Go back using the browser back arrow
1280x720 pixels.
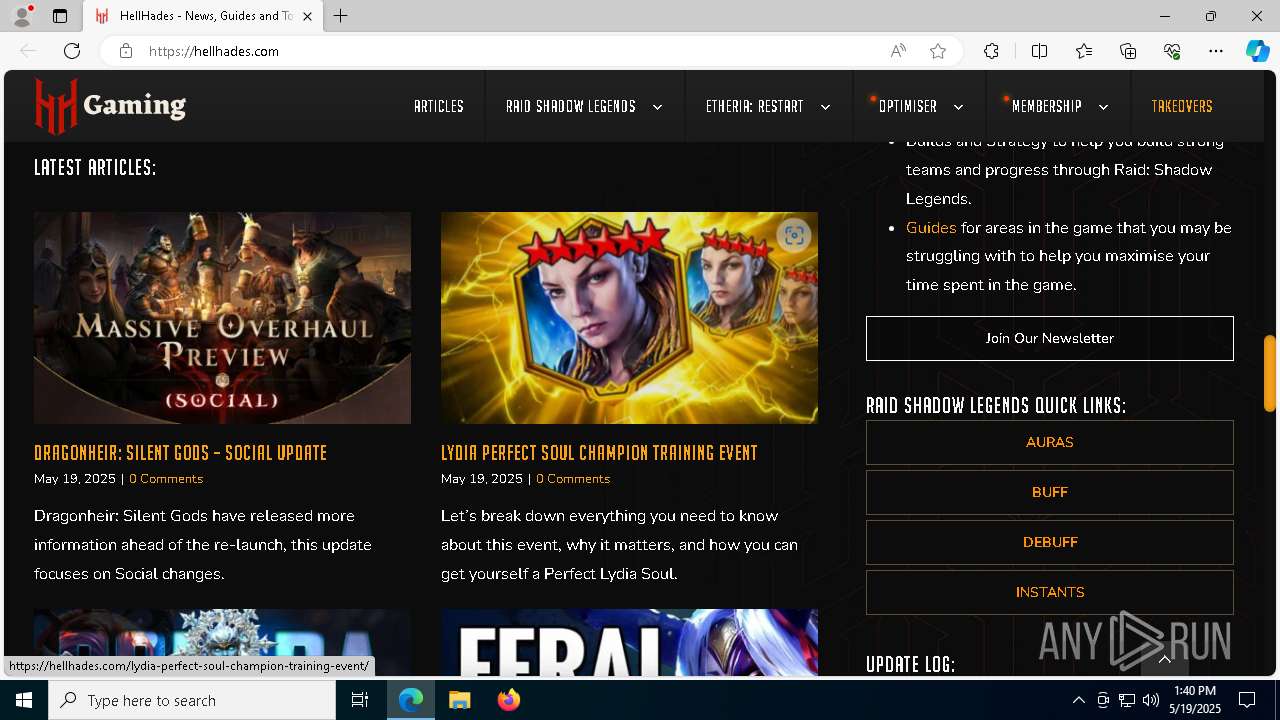pos(28,51)
